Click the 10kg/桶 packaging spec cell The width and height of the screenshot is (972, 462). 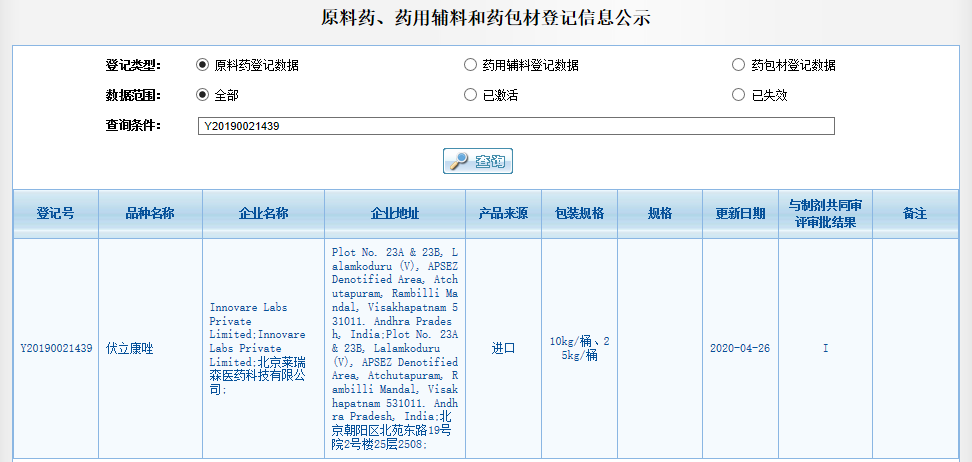pyautogui.click(x=580, y=349)
